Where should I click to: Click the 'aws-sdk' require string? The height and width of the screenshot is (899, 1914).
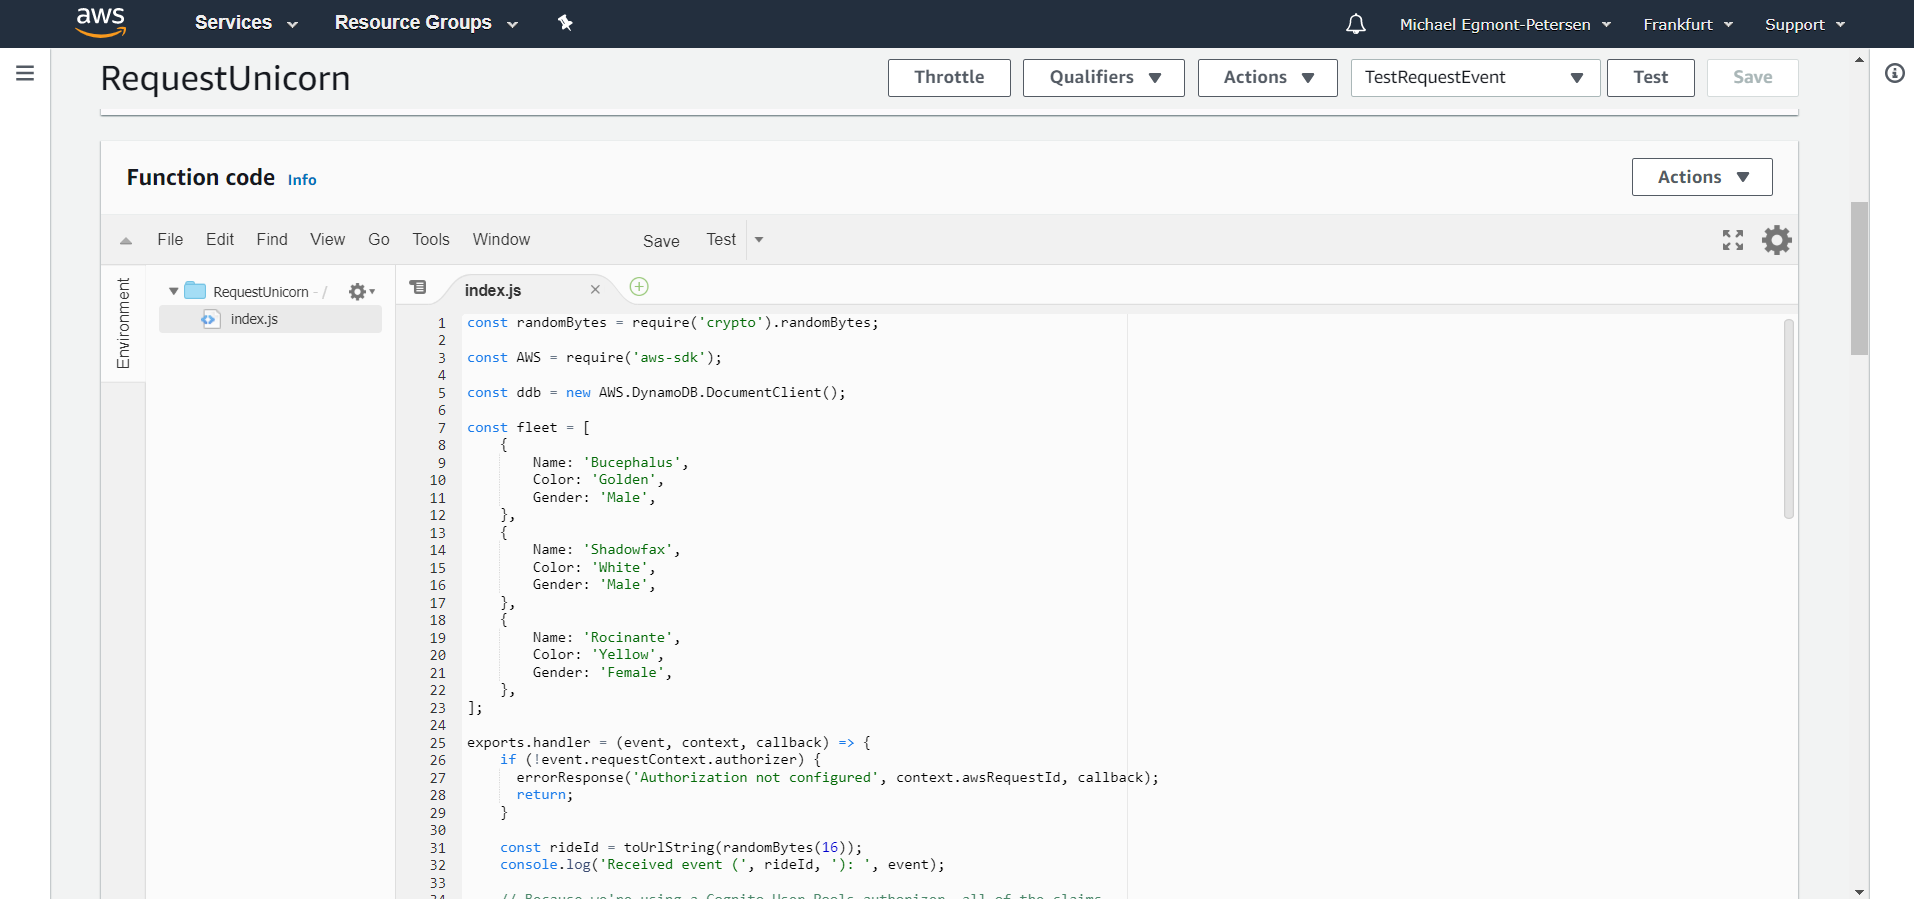669,357
